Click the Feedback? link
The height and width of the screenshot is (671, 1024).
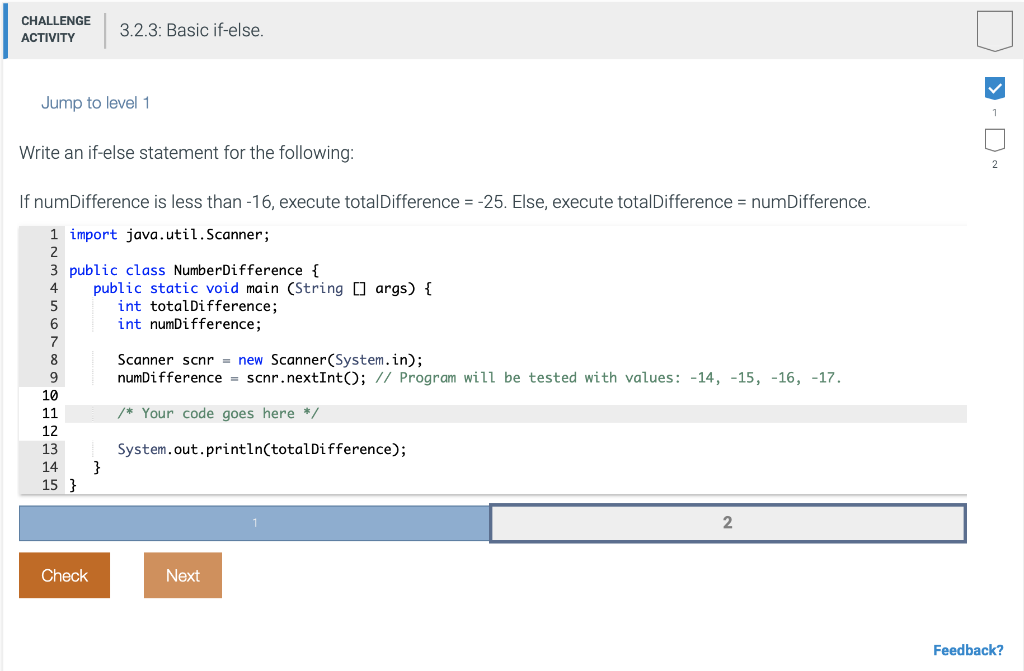tap(968, 650)
